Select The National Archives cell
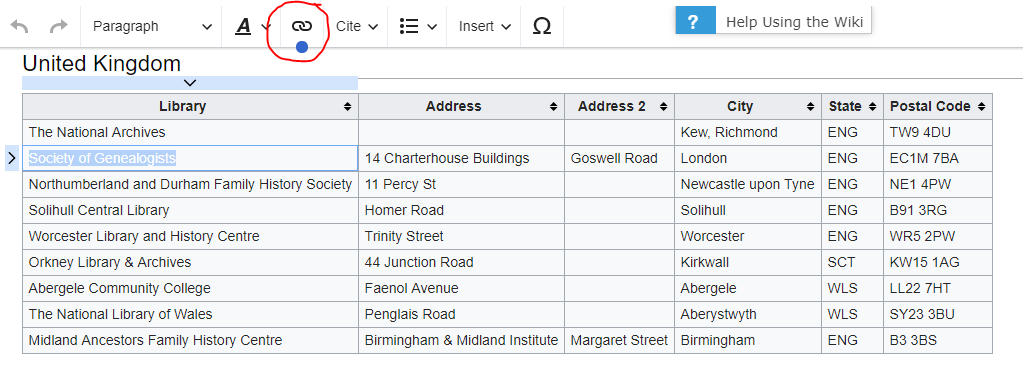The image size is (1023, 369). [x=190, y=132]
